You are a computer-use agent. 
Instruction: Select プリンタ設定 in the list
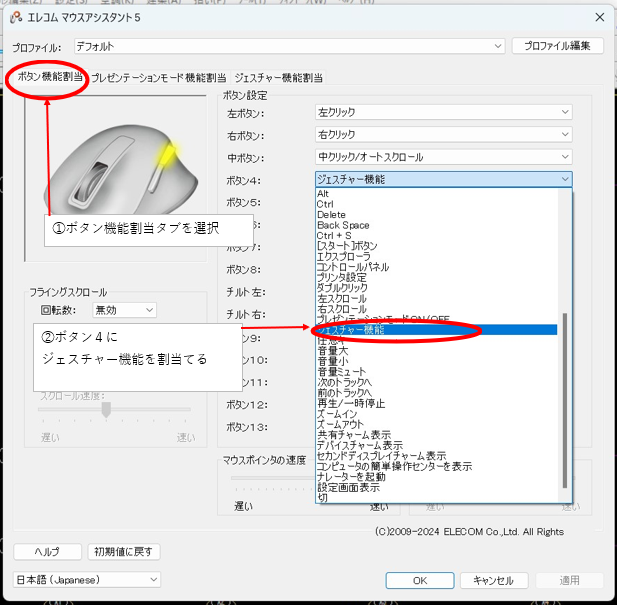point(437,277)
